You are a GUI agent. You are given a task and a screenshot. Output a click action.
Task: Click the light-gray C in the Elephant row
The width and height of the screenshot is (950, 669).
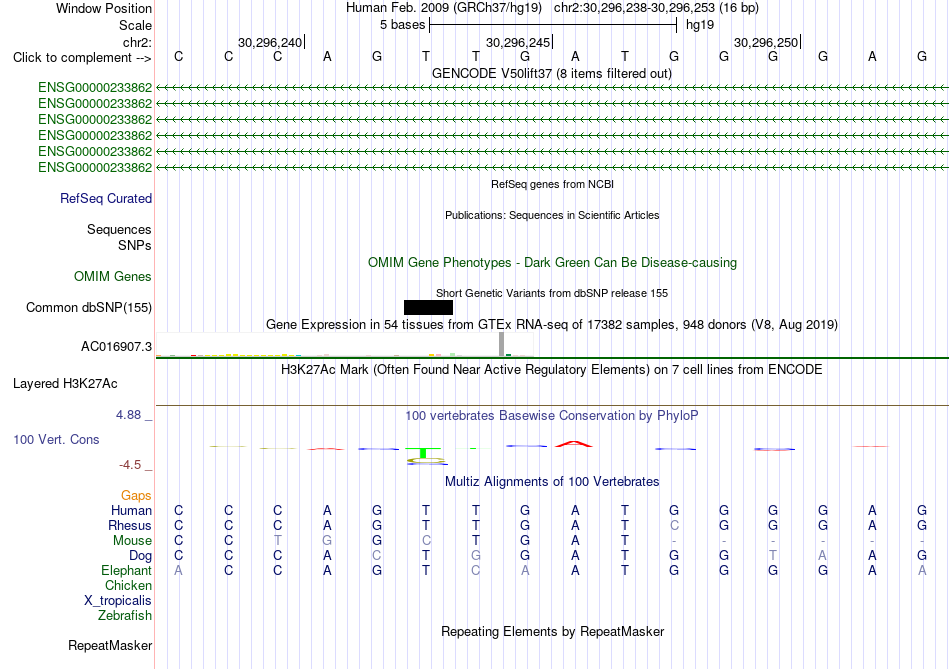click(x=476, y=570)
